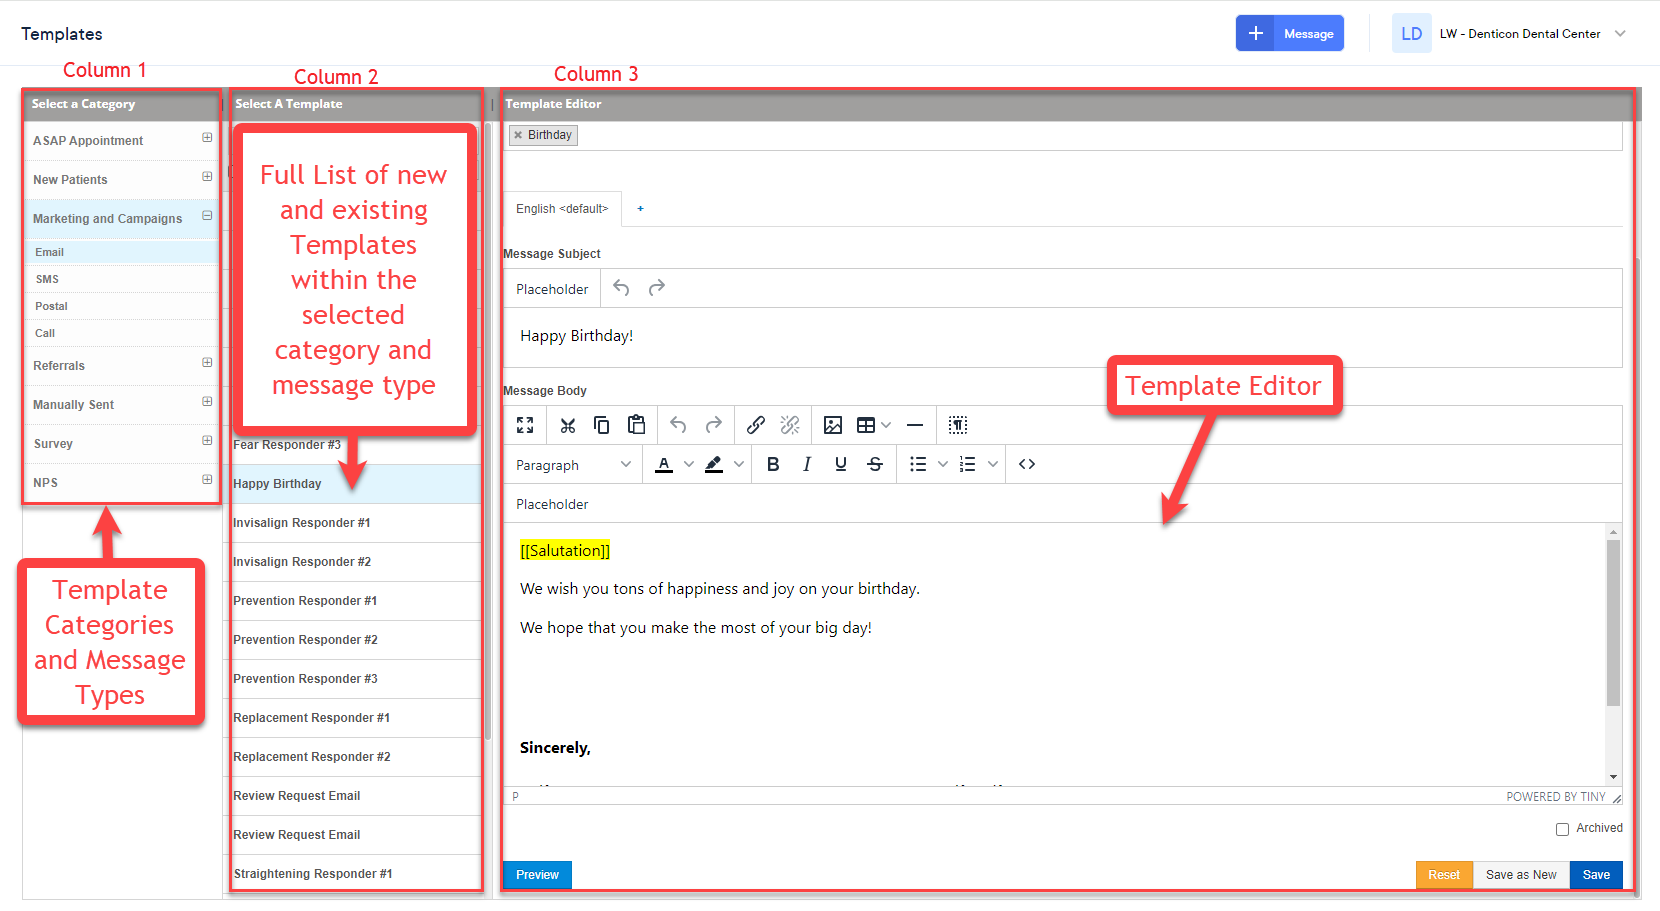This screenshot has height=911, width=1660.
Task: Open Placeholder menu in Message Subject
Action: [552, 289]
